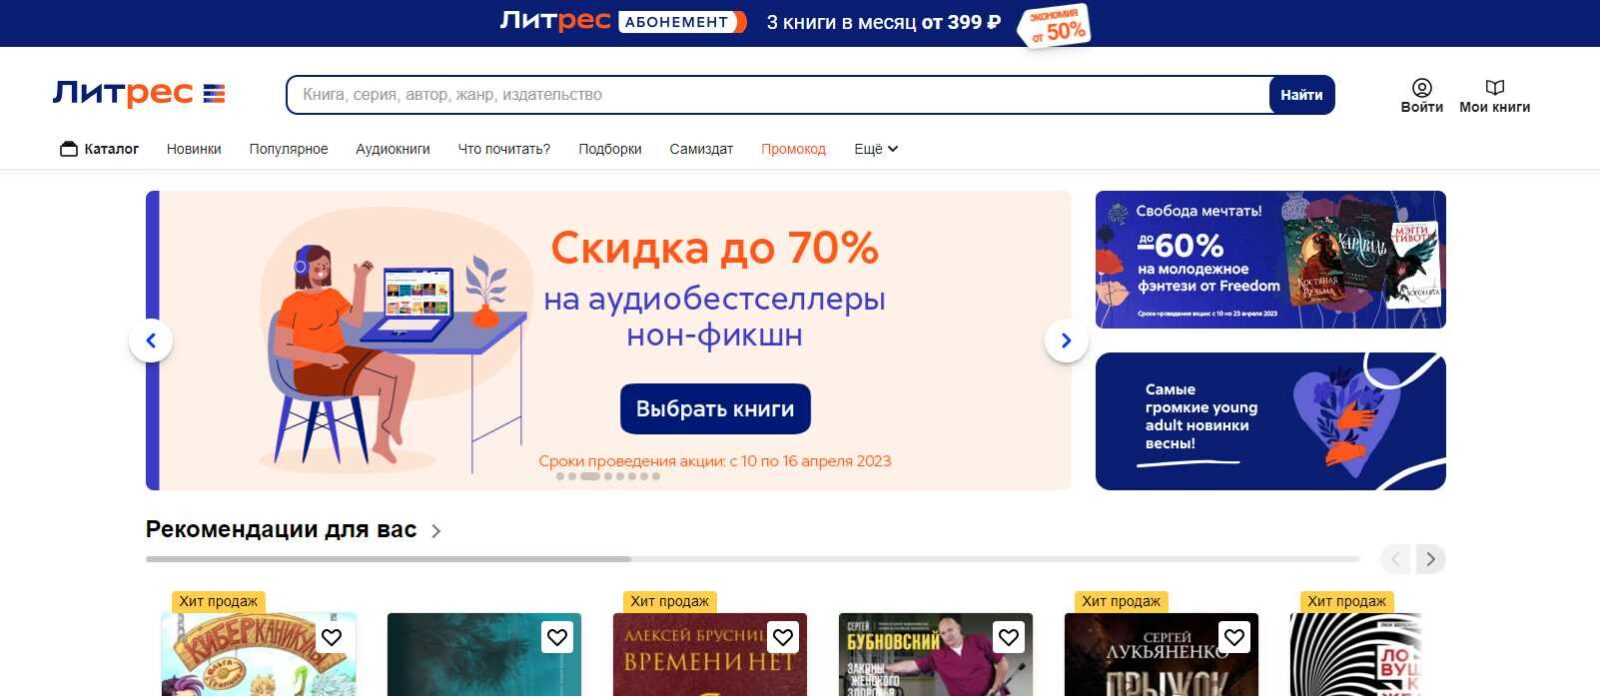Open the Промокод link
The width and height of the screenshot is (1600, 696).
click(793, 149)
